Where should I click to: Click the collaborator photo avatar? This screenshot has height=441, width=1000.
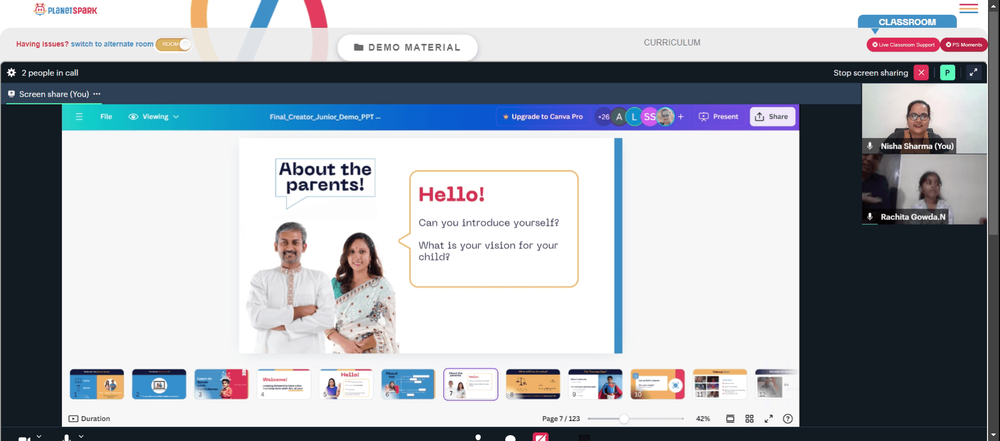point(665,117)
